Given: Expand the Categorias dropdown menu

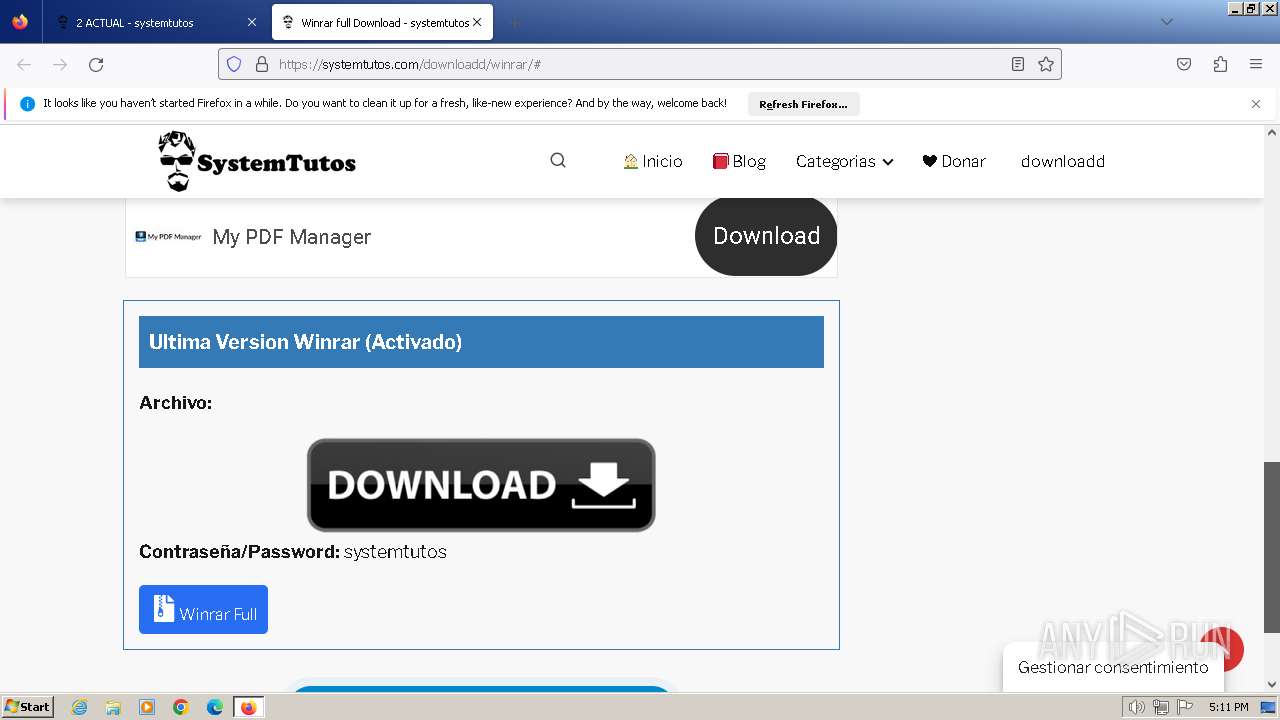Looking at the screenshot, I should point(844,161).
